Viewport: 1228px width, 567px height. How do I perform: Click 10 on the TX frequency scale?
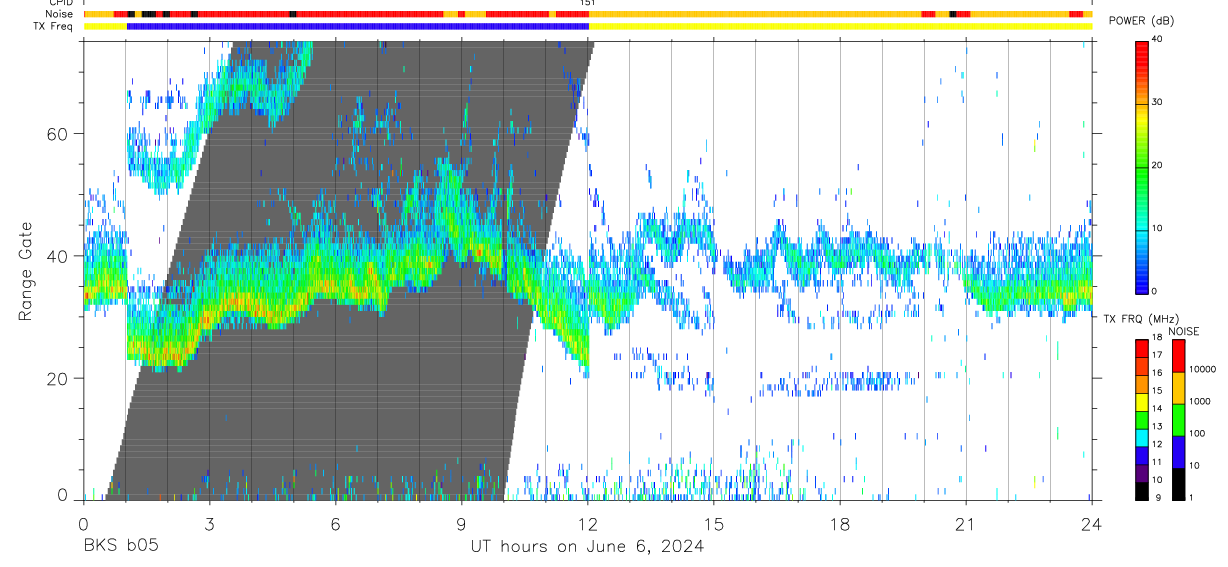pyautogui.click(x=1158, y=480)
